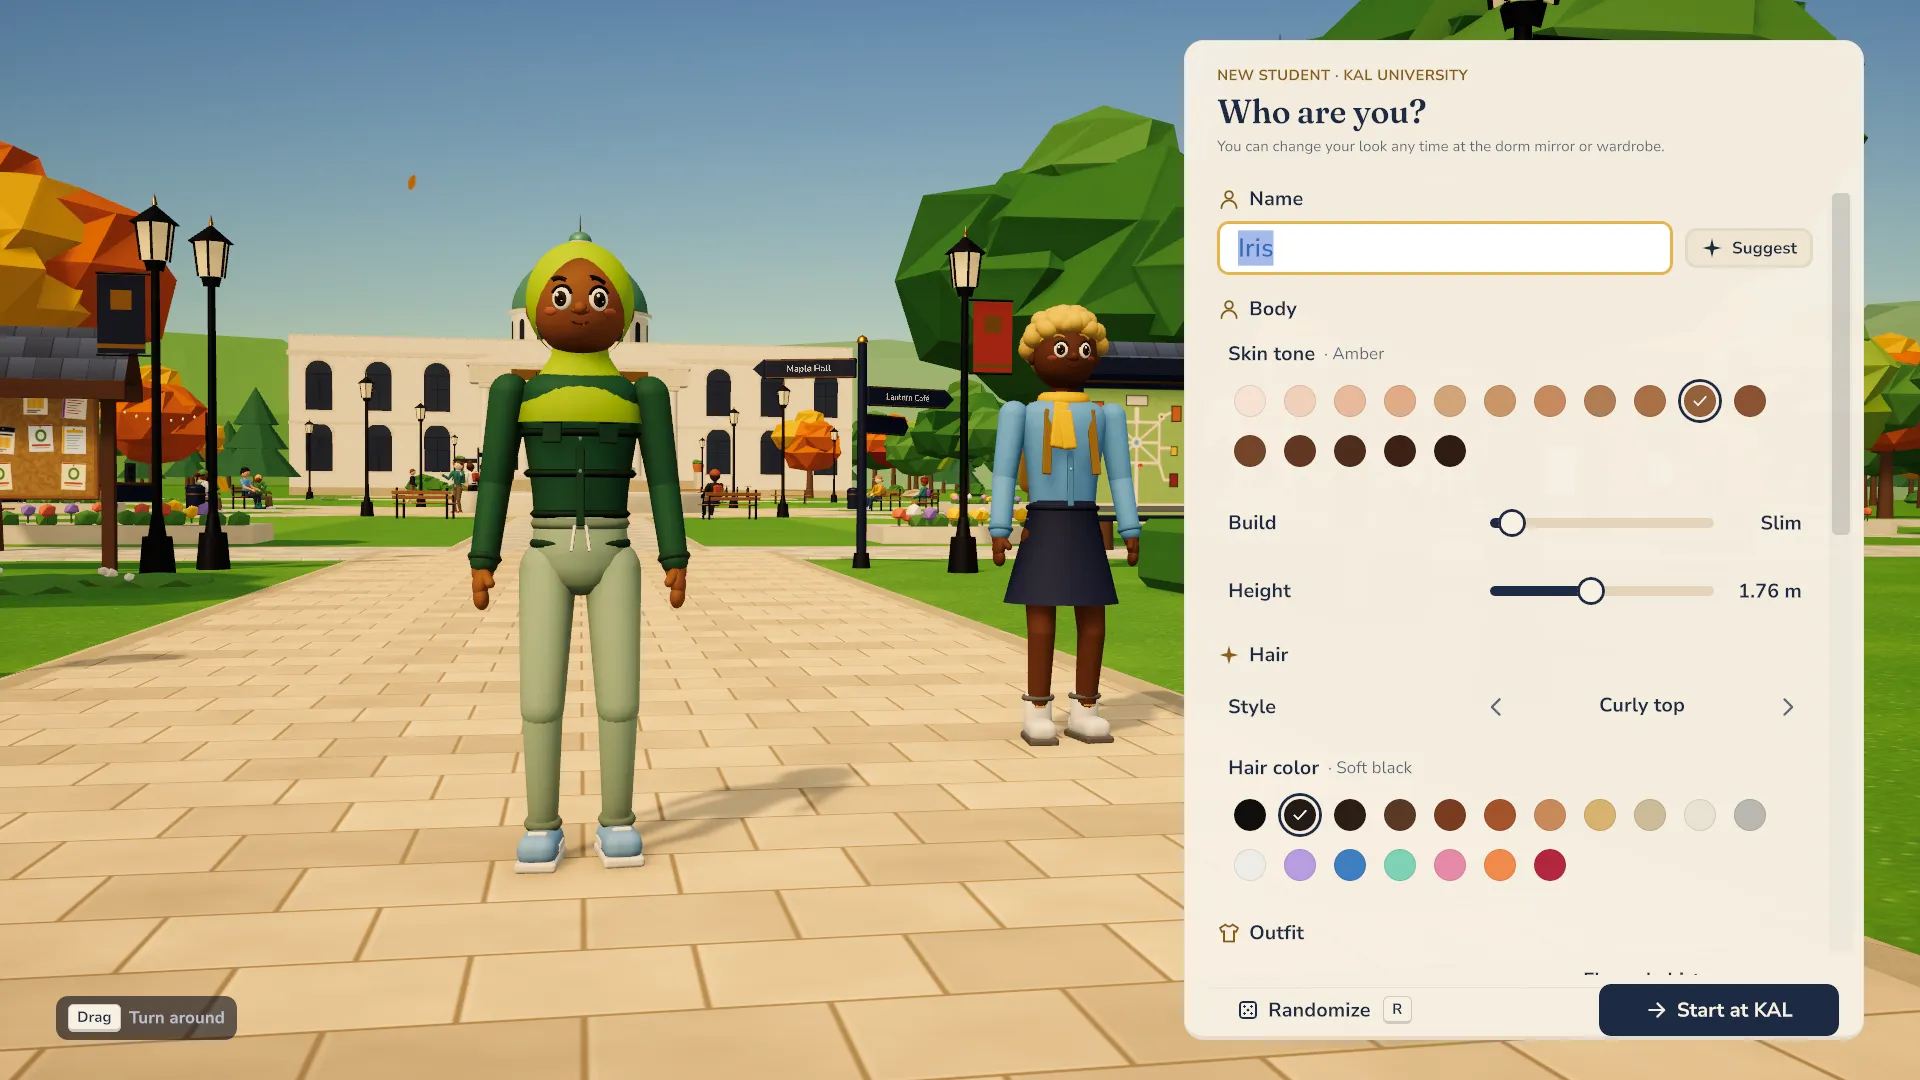Viewport: 1920px width, 1080px height.
Task: Click the Suggest name button
Action: (x=1748, y=248)
